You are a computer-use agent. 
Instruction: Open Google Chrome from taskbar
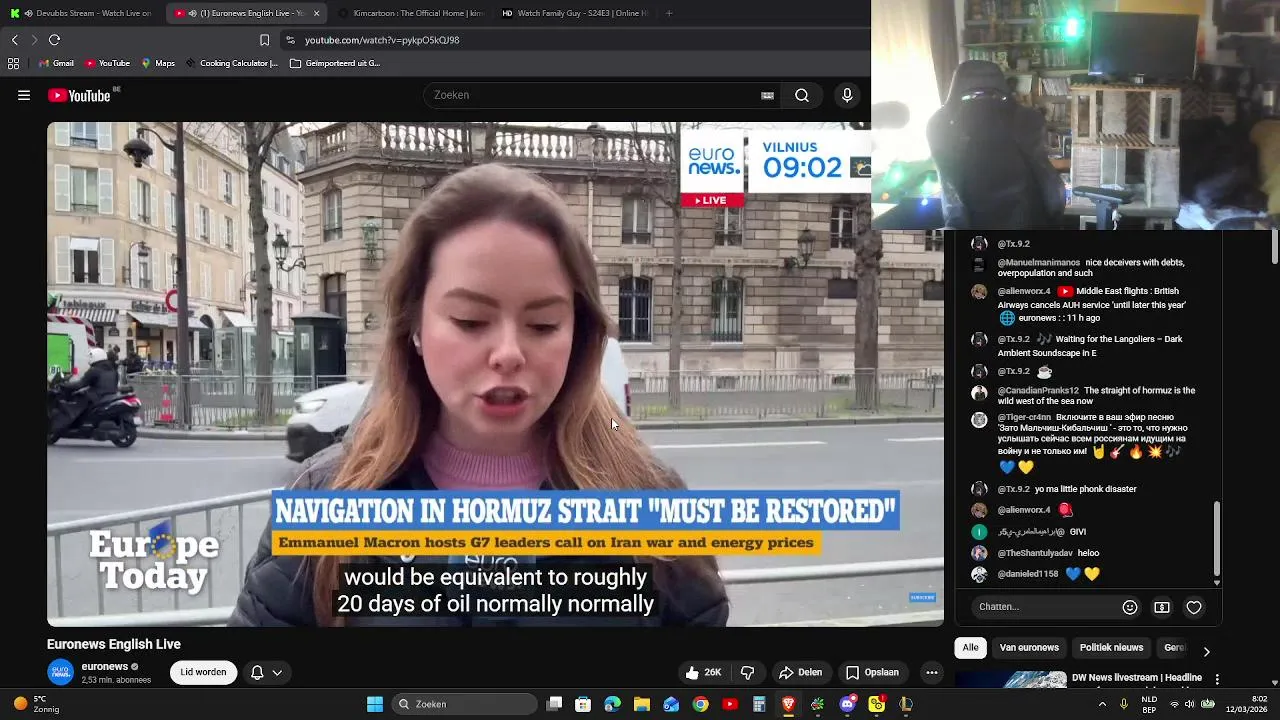point(701,704)
